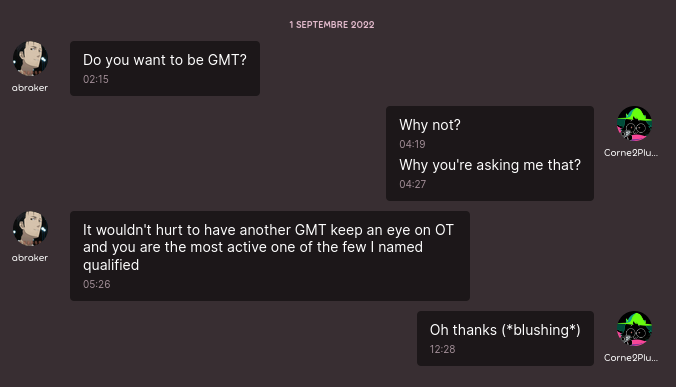Select the 'It wouldn't hurt to have another GMT' line
Viewport: 676px width, 387px height.
(x=268, y=230)
